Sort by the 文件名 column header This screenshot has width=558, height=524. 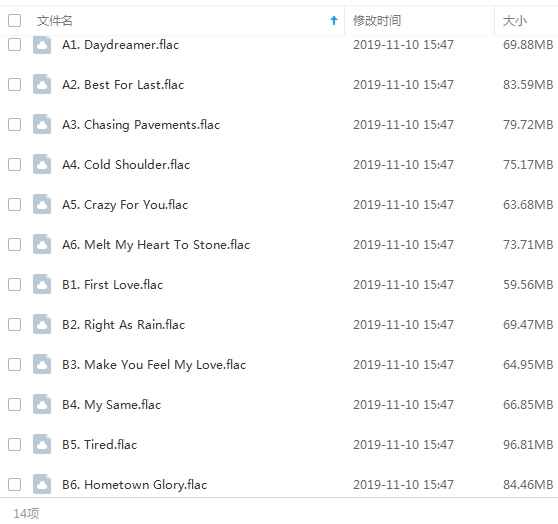(54, 21)
